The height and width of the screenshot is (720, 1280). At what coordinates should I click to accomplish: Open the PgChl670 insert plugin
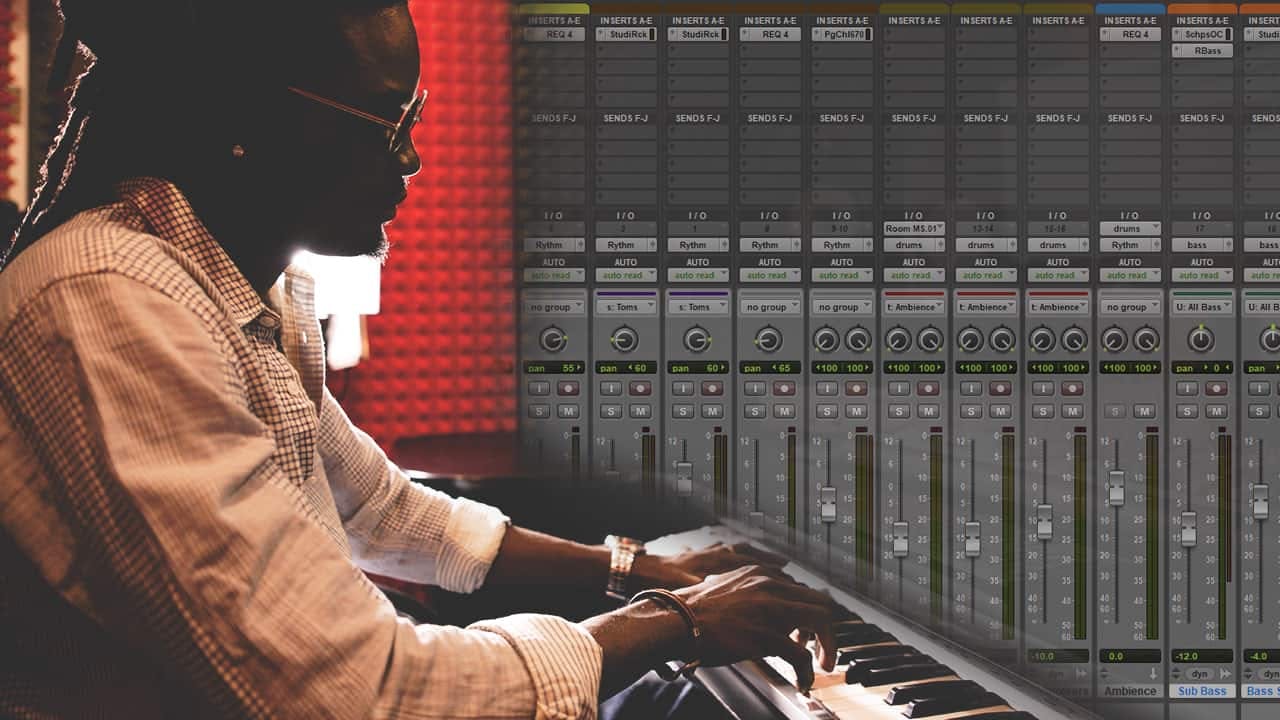pyautogui.click(x=842, y=34)
